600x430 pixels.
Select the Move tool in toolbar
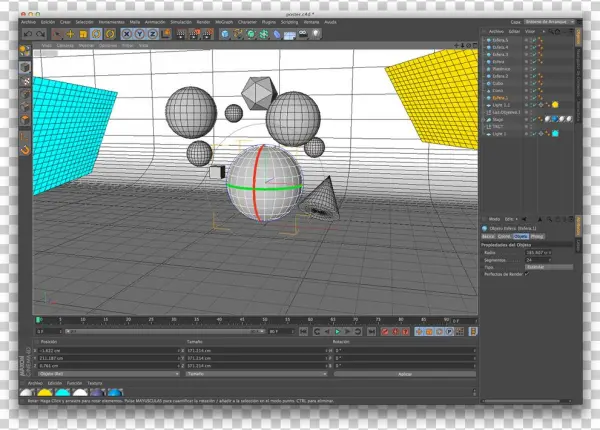click(x=69, y=34)
